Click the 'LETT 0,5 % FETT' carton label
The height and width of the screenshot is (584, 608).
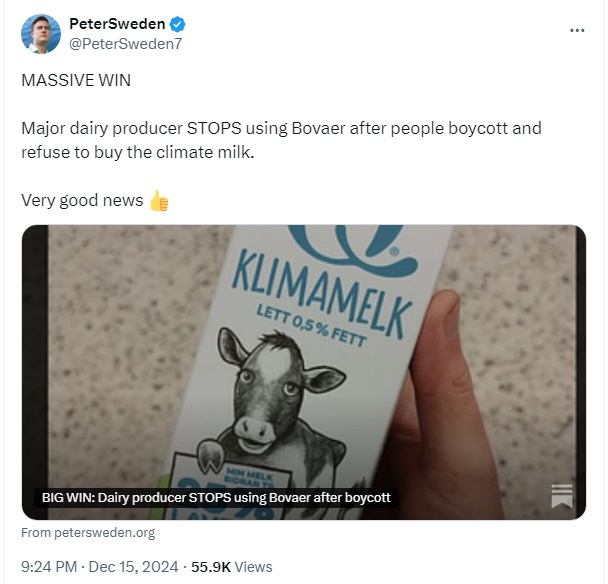[311, 325]
